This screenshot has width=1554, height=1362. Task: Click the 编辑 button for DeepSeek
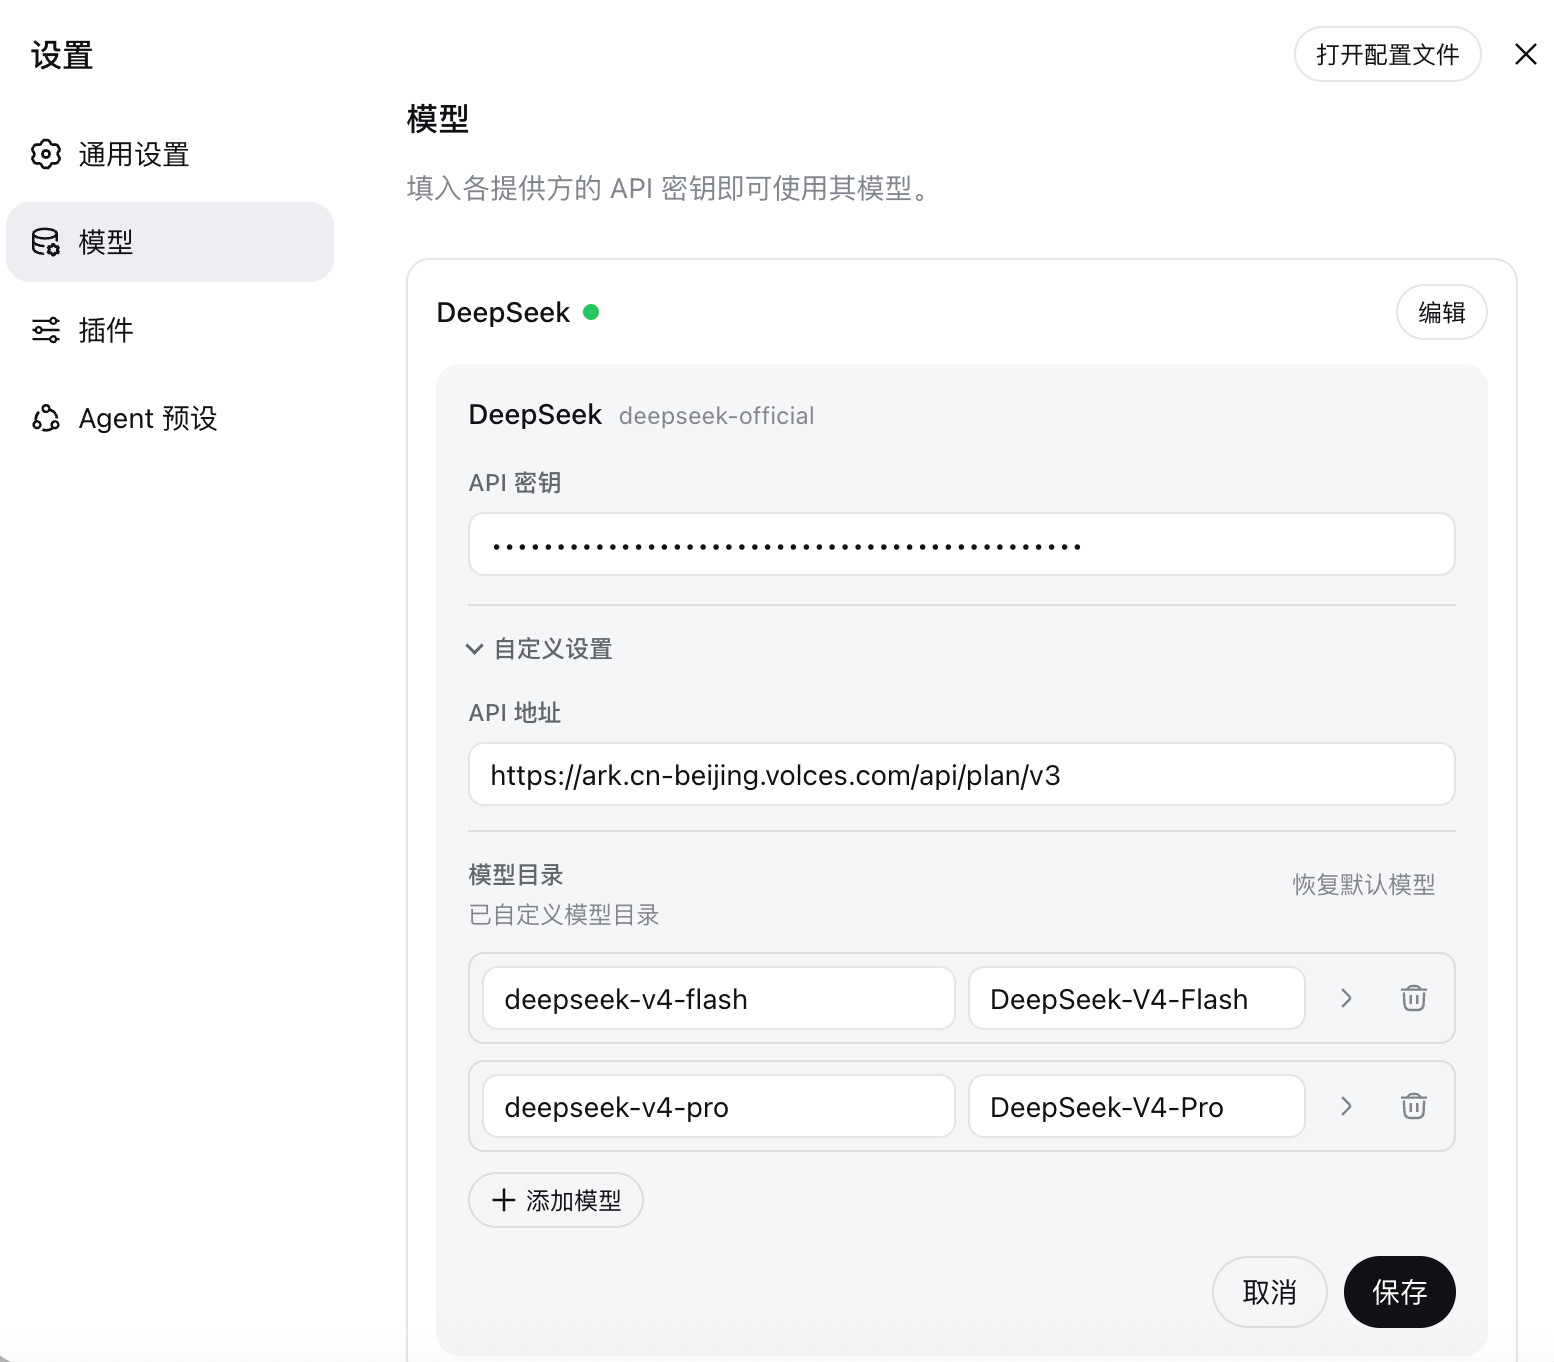click(x=1442, y=313)
